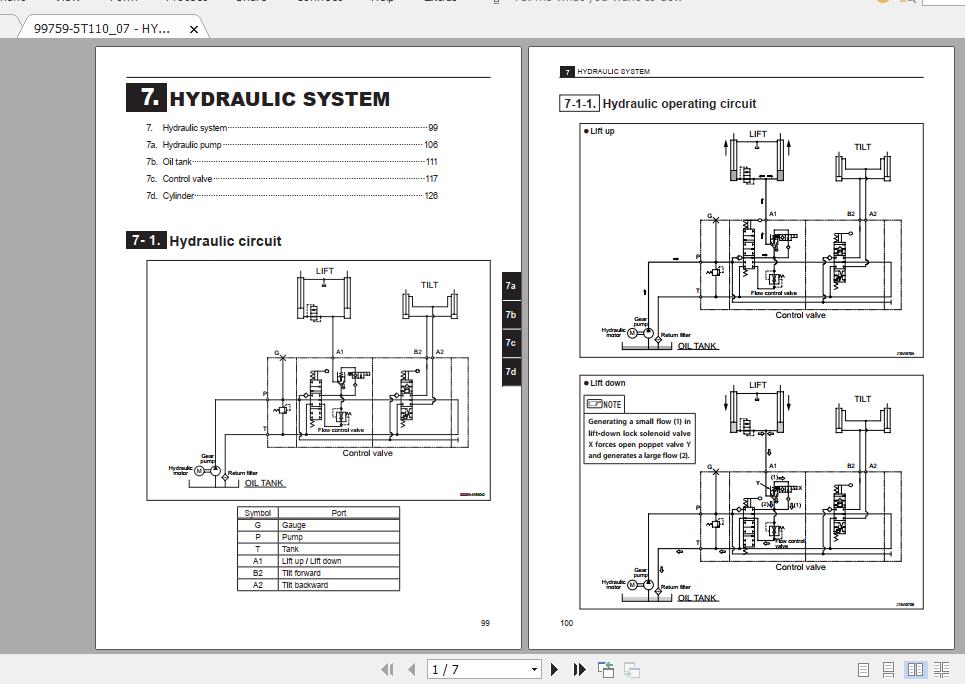This screenshot has width=965, height=684.
Task: Advance to the next page
Action: click(555, 669)
